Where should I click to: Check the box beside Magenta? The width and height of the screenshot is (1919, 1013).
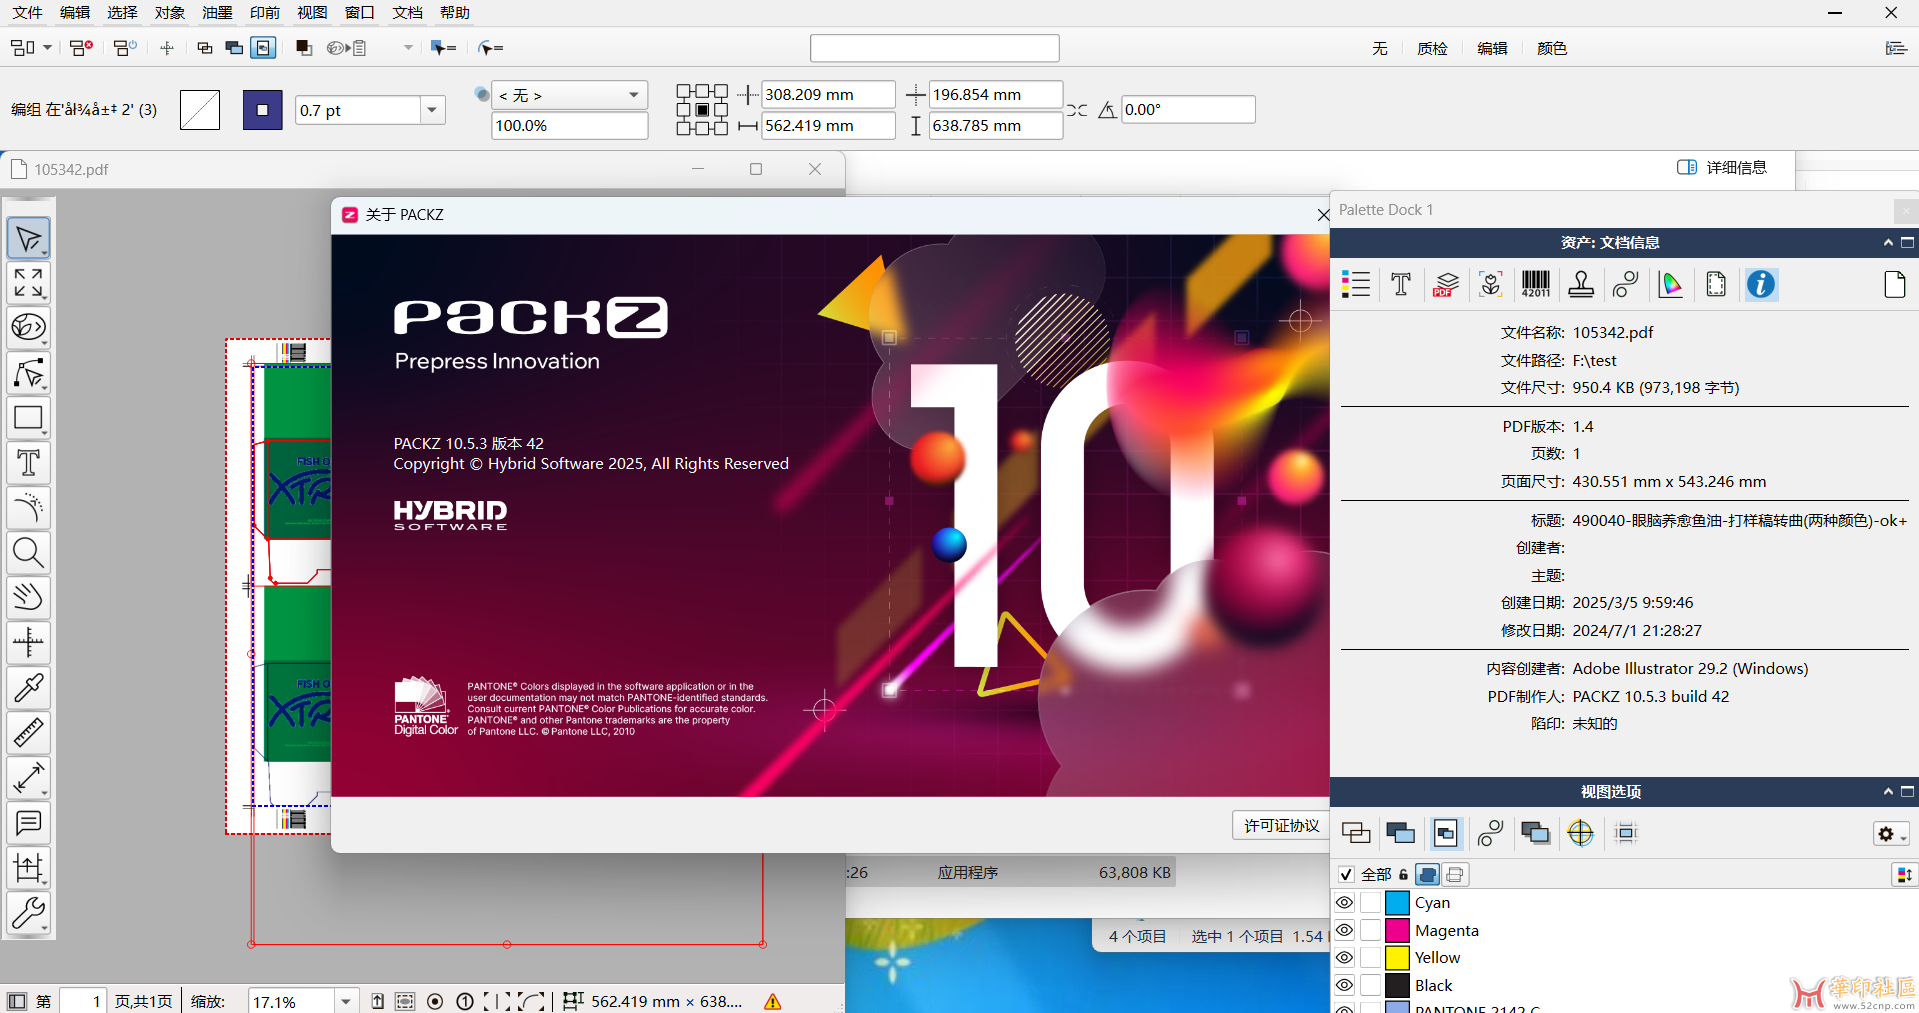[1371, 930]
